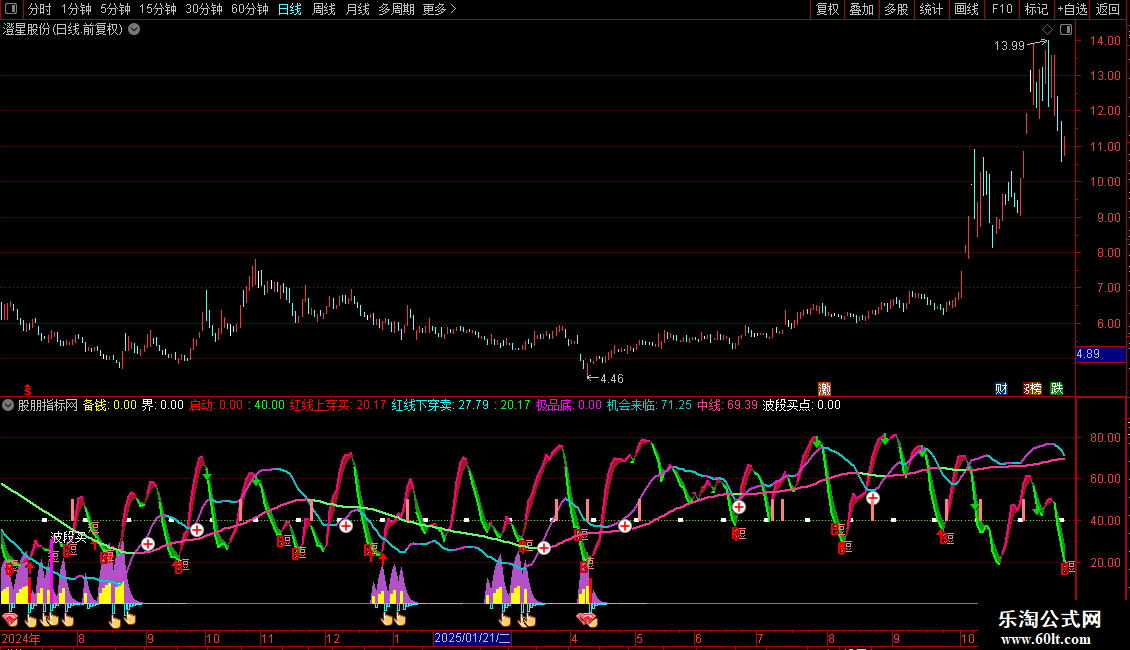Viewport: 1130px width, 650px height.
Task: Expand the 股朋指标网 indicator dropdown arrow
Action: [8, 405]
